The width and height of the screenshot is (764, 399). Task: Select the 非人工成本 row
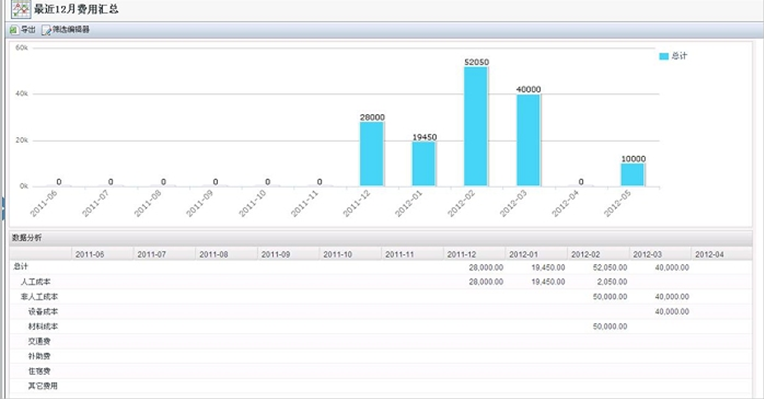pyautogui.click(x=380, y=296)
